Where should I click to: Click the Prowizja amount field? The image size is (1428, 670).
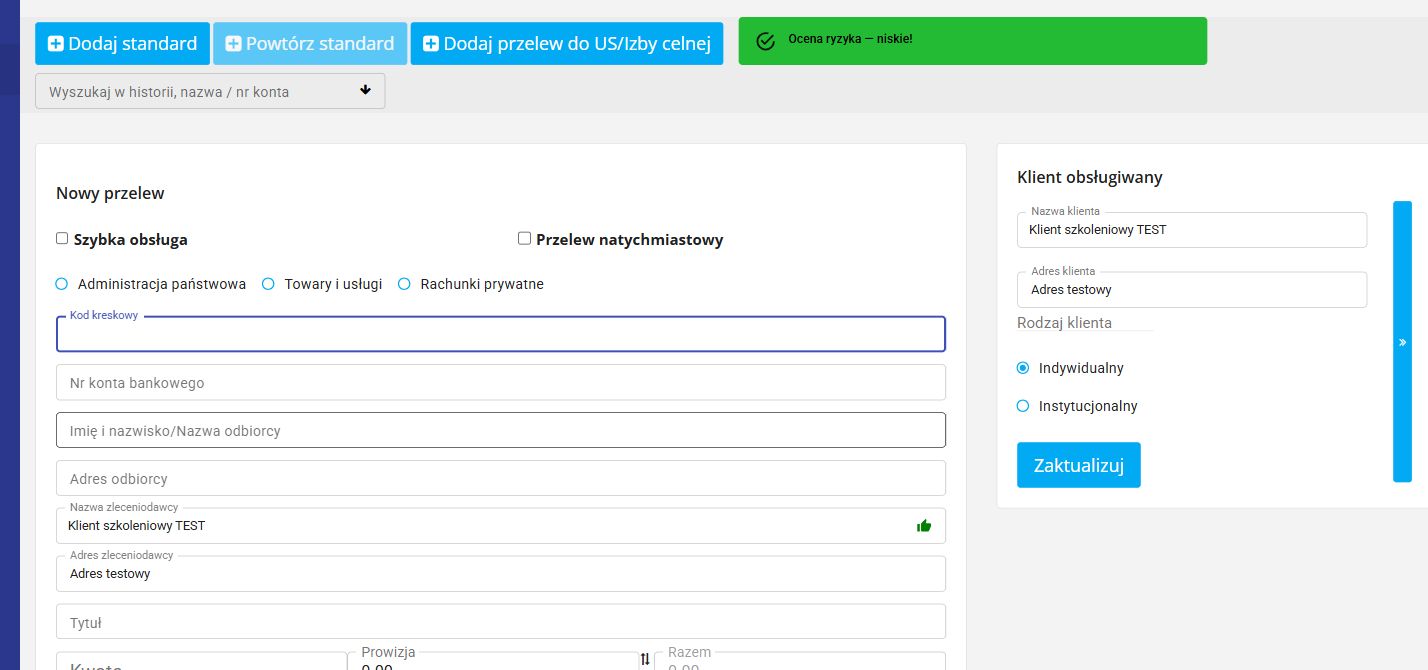point(493,661)
